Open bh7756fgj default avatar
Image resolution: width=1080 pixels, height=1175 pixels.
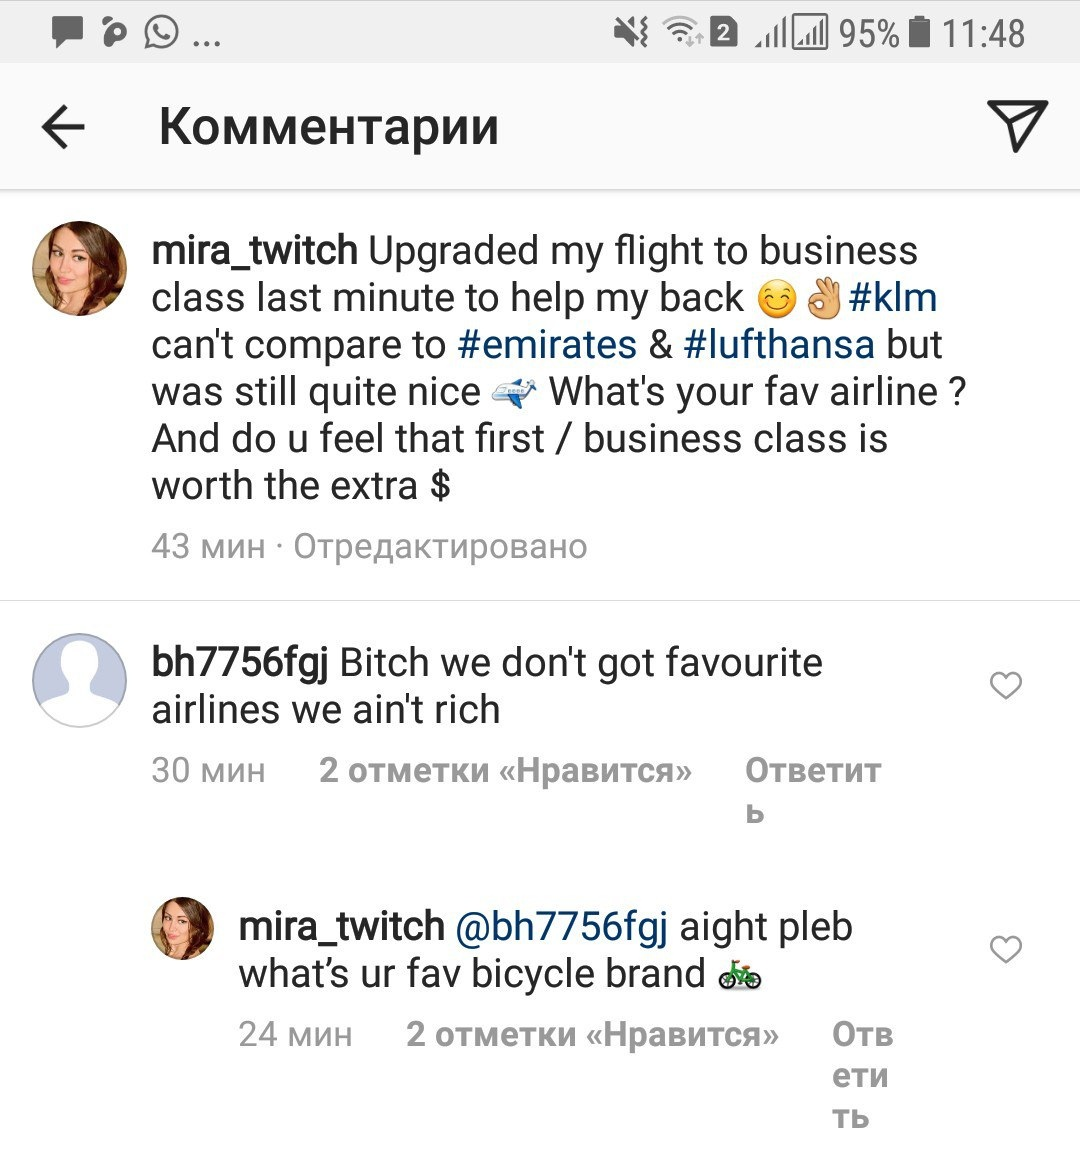tap(80, 680)
